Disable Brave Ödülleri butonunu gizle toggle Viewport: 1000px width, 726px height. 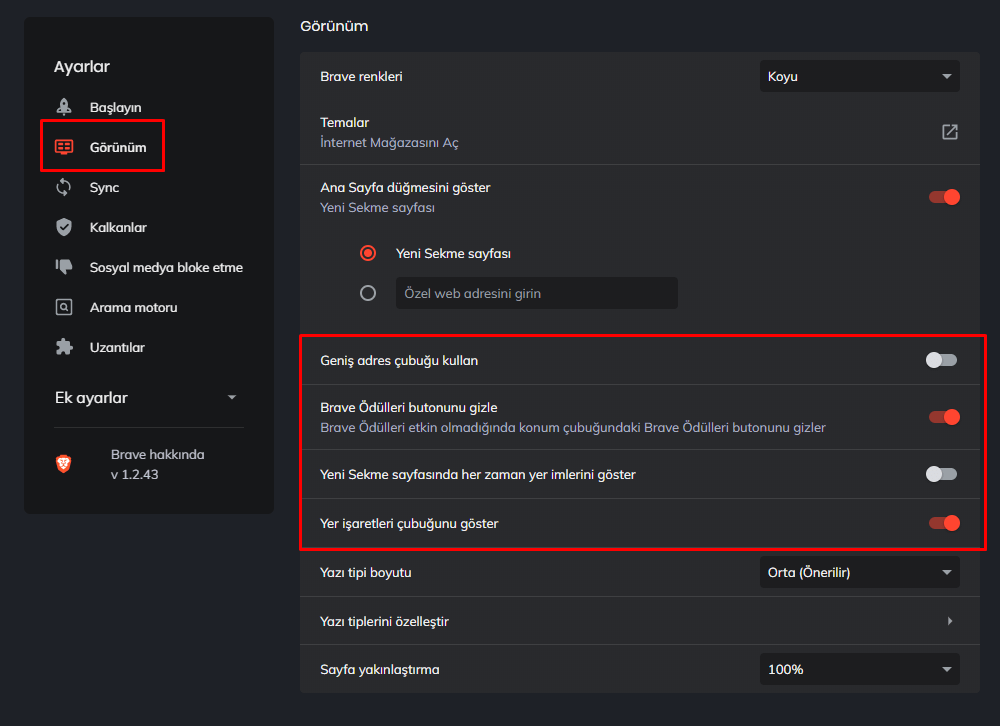tap(944, 417)
